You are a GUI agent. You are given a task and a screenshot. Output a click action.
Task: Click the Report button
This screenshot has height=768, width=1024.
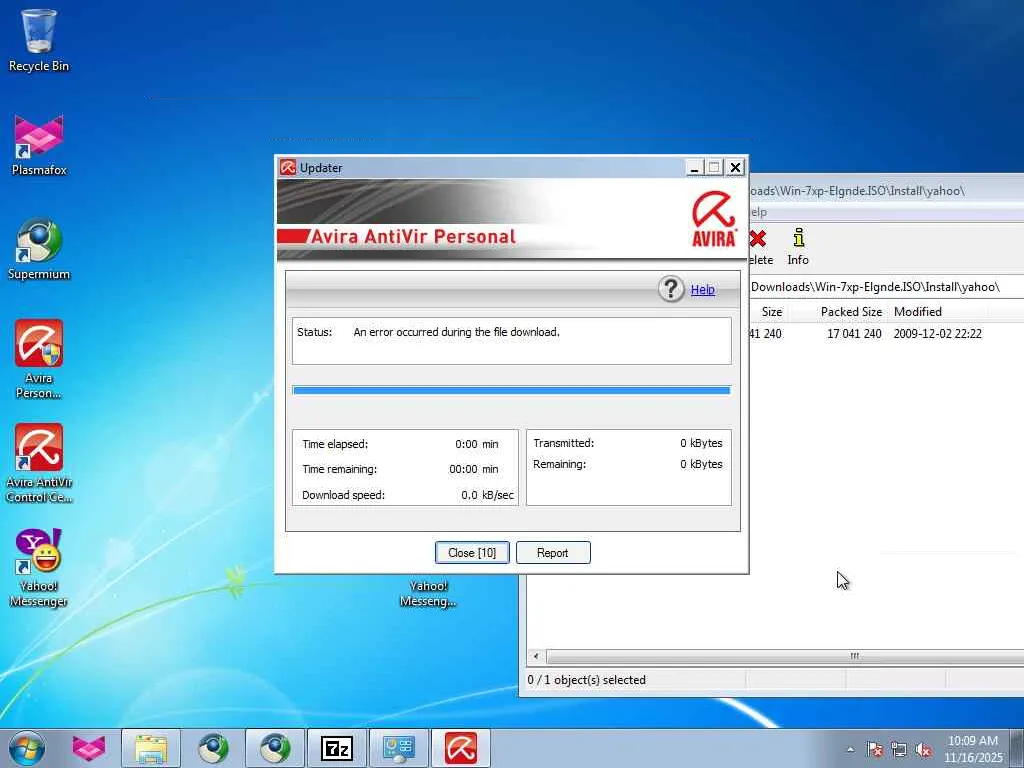click(553, 552)
